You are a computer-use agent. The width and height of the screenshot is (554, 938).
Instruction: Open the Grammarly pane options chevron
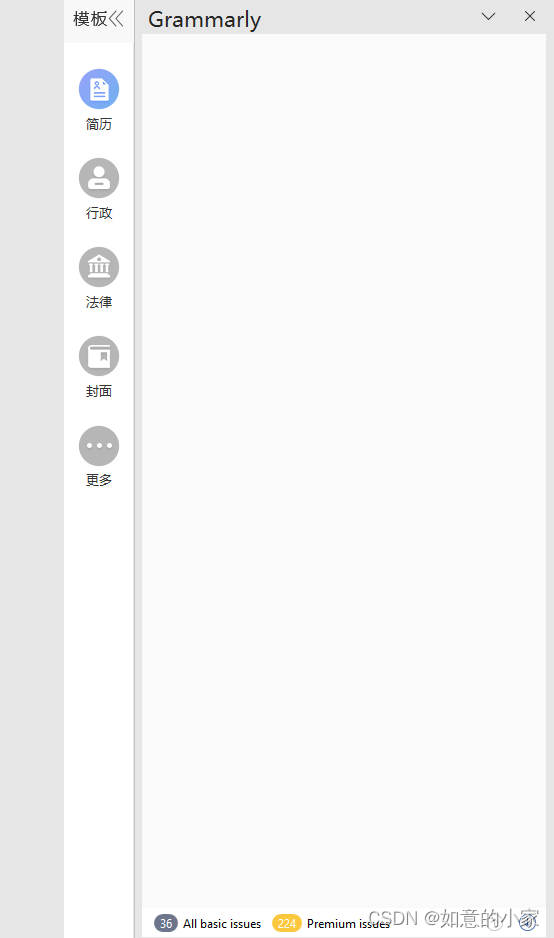tap(489, 16)
